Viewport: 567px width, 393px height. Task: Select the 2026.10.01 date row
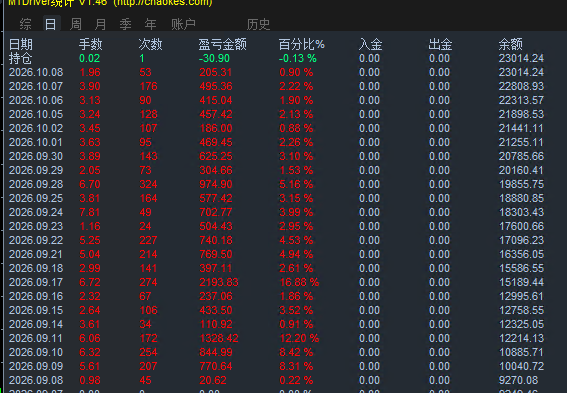36,142
